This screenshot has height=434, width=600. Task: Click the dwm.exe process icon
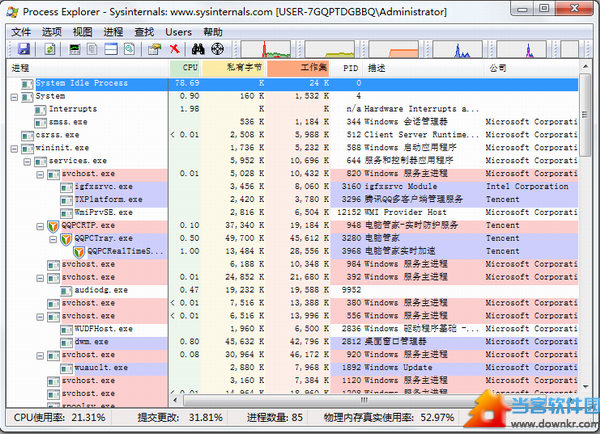66,342
